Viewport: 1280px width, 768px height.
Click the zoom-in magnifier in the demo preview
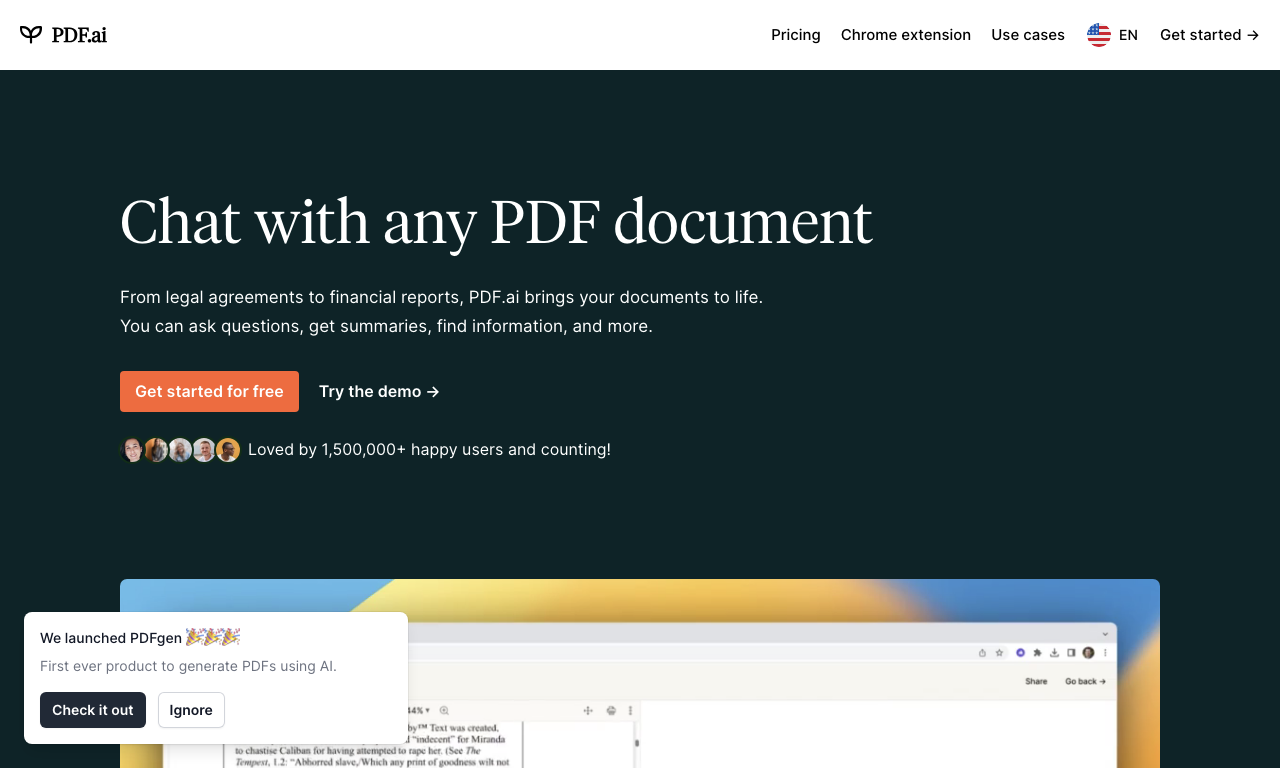444,710
